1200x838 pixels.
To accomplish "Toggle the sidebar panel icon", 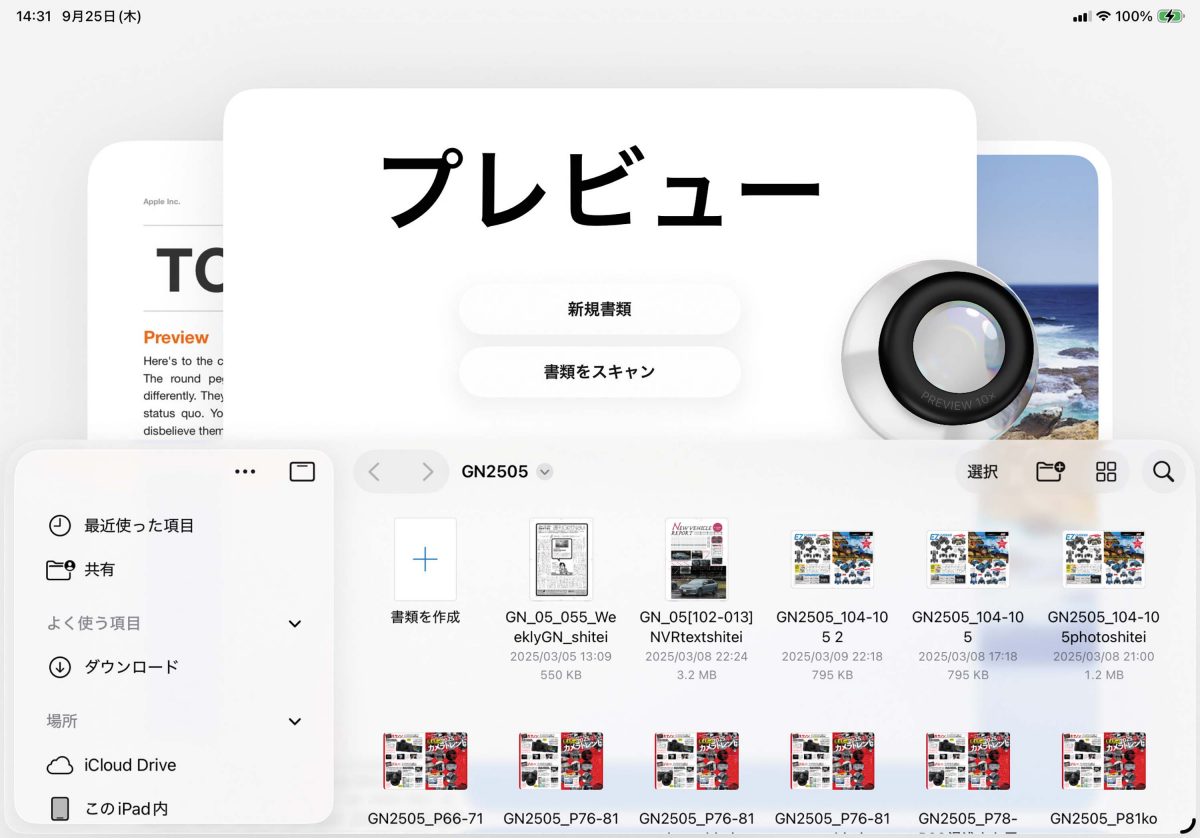I will coord(302,472).
